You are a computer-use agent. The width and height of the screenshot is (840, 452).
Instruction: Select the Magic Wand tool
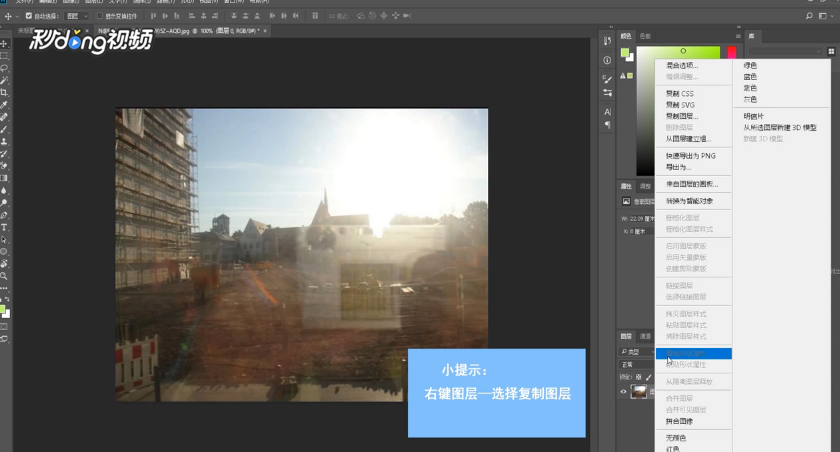click(4, 80)
